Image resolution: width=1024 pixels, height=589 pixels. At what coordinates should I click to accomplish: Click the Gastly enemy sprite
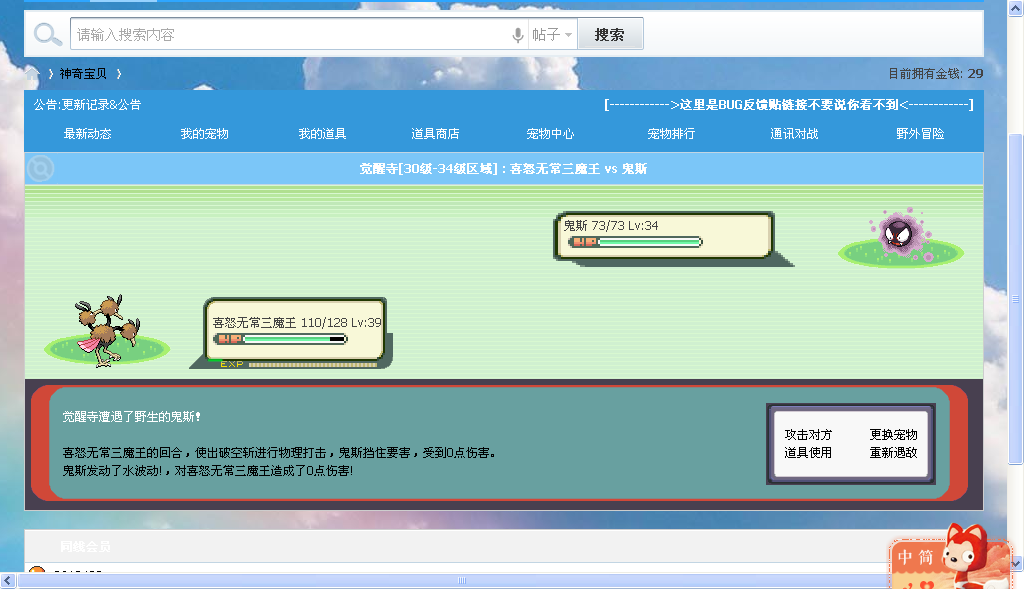[x=900, y=232]
